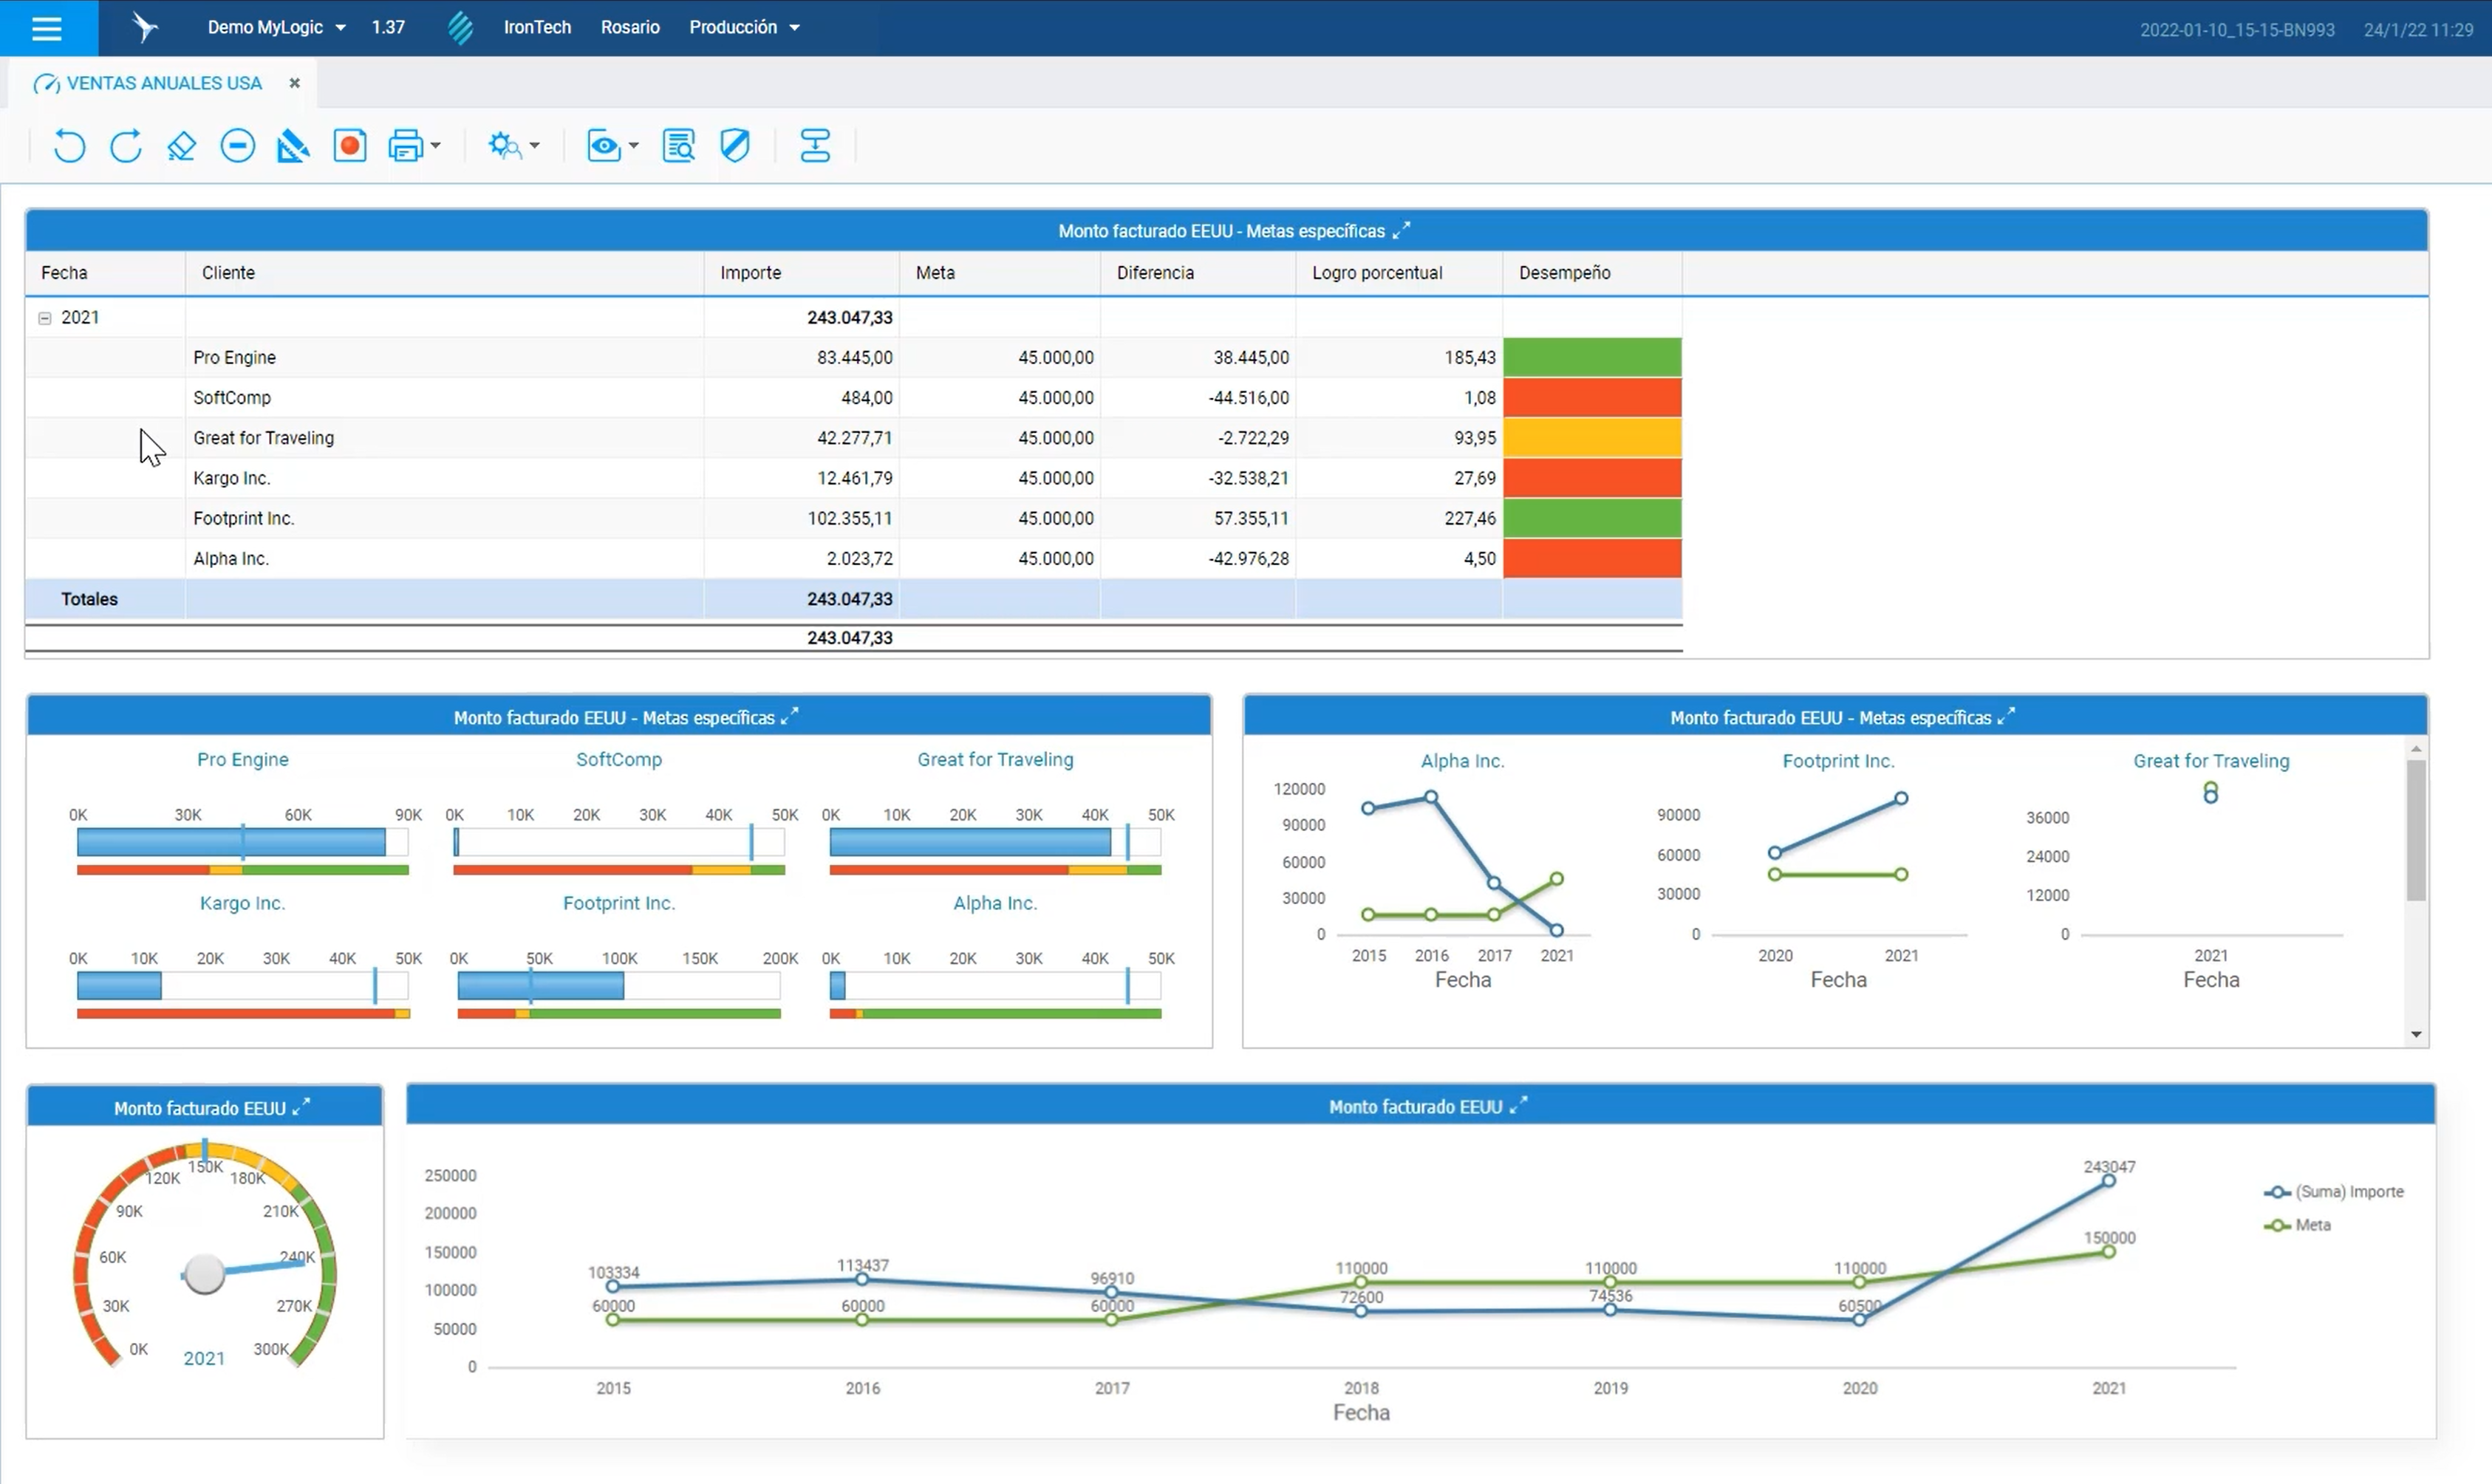This screenshot has height=1484, width=2492.
Task: Click the redo arrow toolbar icon
Action: click(126, 146)
